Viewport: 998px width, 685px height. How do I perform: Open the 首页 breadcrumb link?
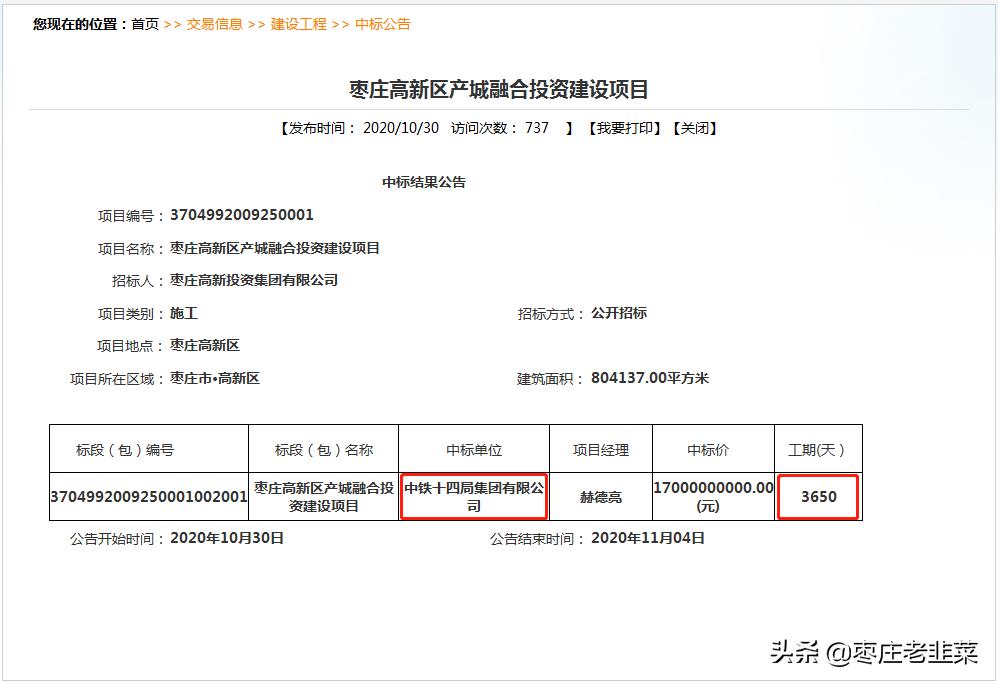click(144, 24)
